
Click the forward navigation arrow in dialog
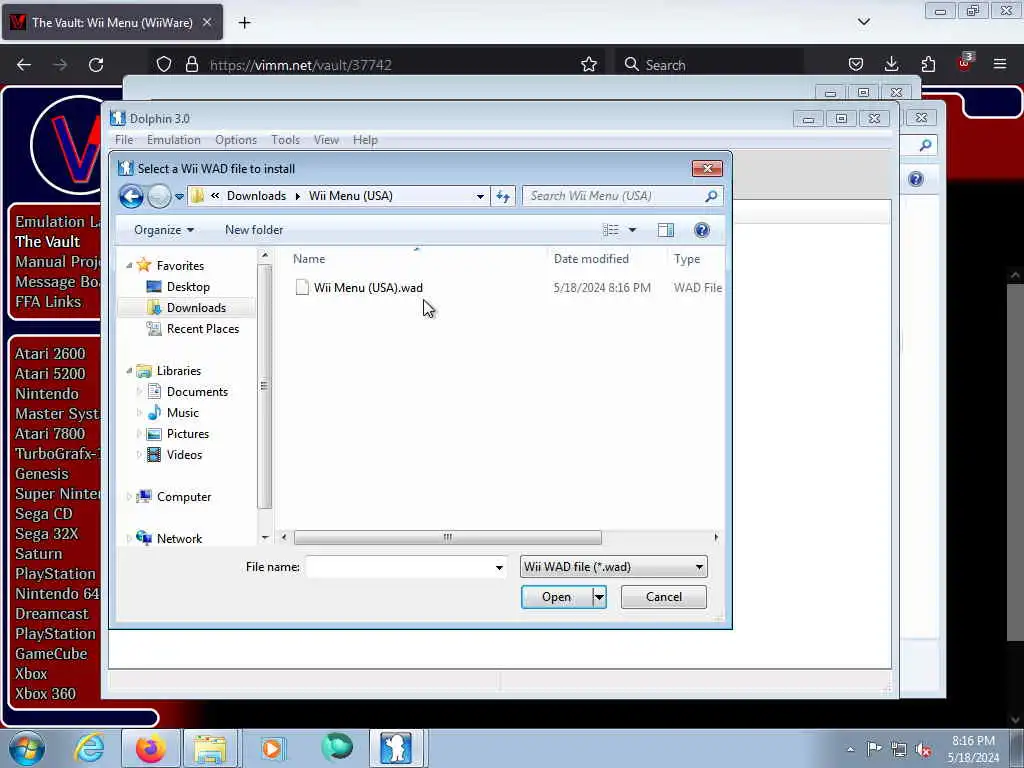coord(159,196)
